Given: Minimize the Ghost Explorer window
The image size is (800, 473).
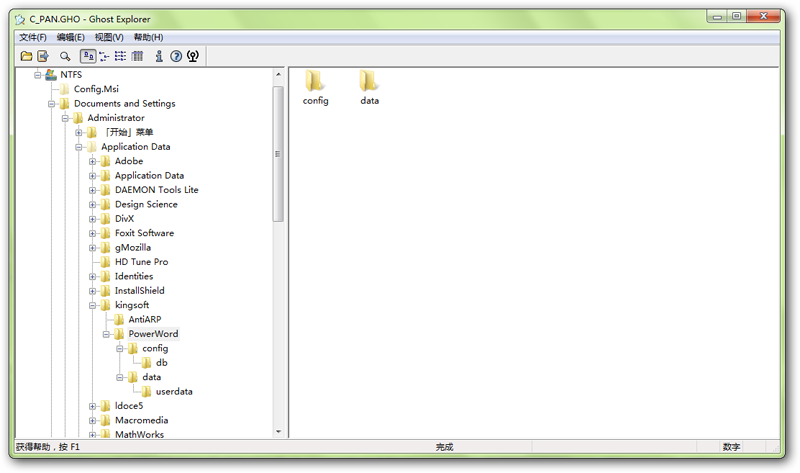Looking at the screenshot, I should [x=717, y=17].
